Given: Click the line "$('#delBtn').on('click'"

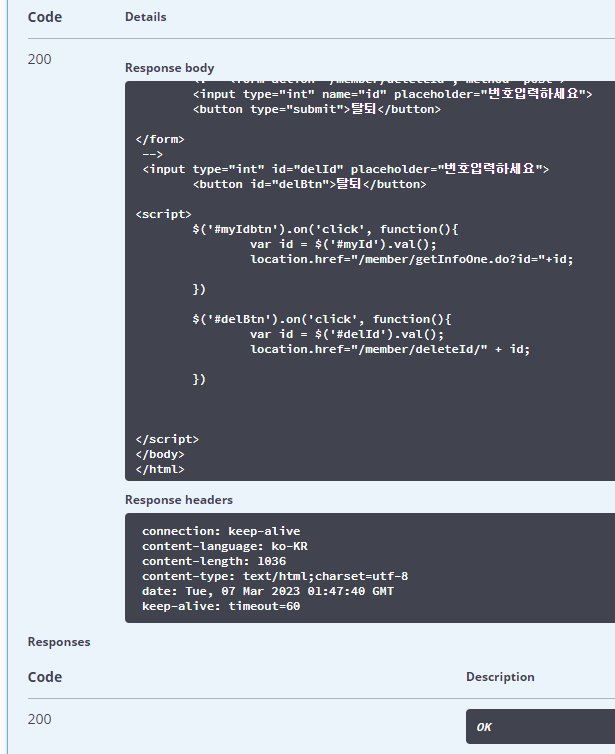Looking at the screenshot, I should [x=322, y=319].
